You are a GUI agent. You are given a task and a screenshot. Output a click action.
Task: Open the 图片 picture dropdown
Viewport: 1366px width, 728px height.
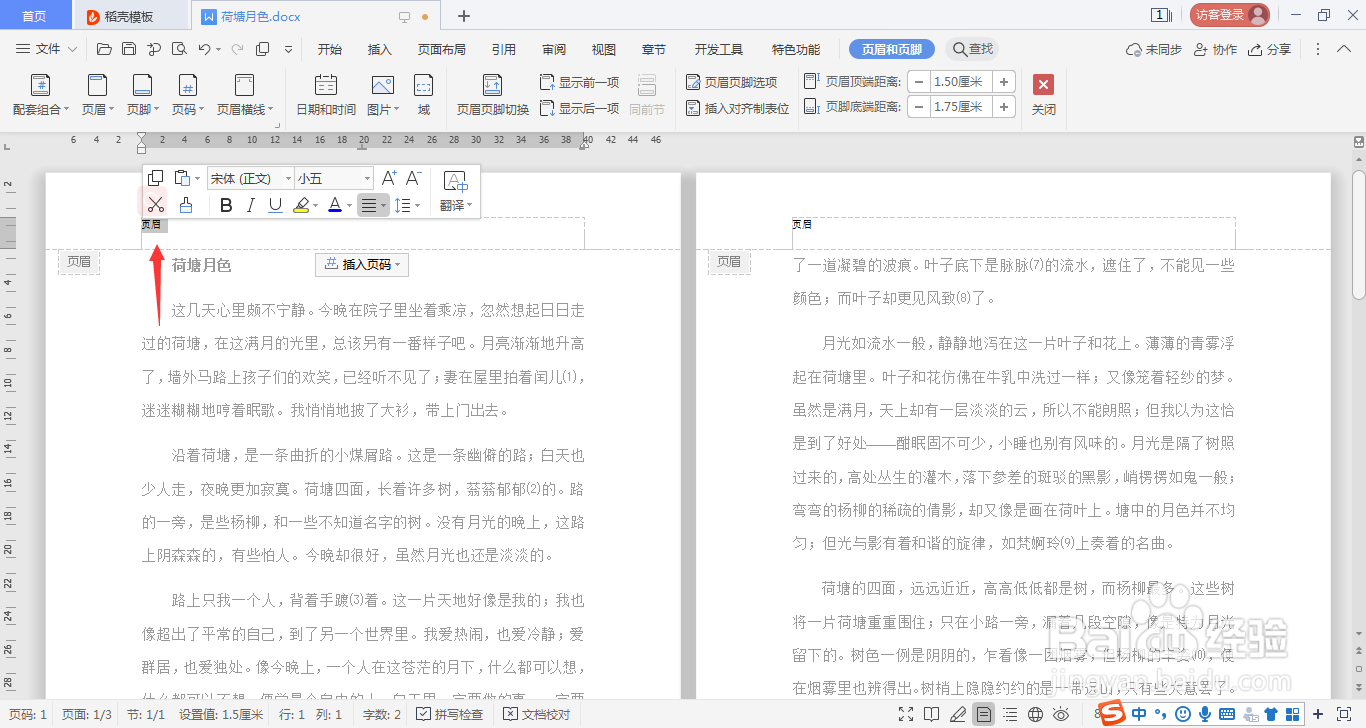(x=381, y=96)
